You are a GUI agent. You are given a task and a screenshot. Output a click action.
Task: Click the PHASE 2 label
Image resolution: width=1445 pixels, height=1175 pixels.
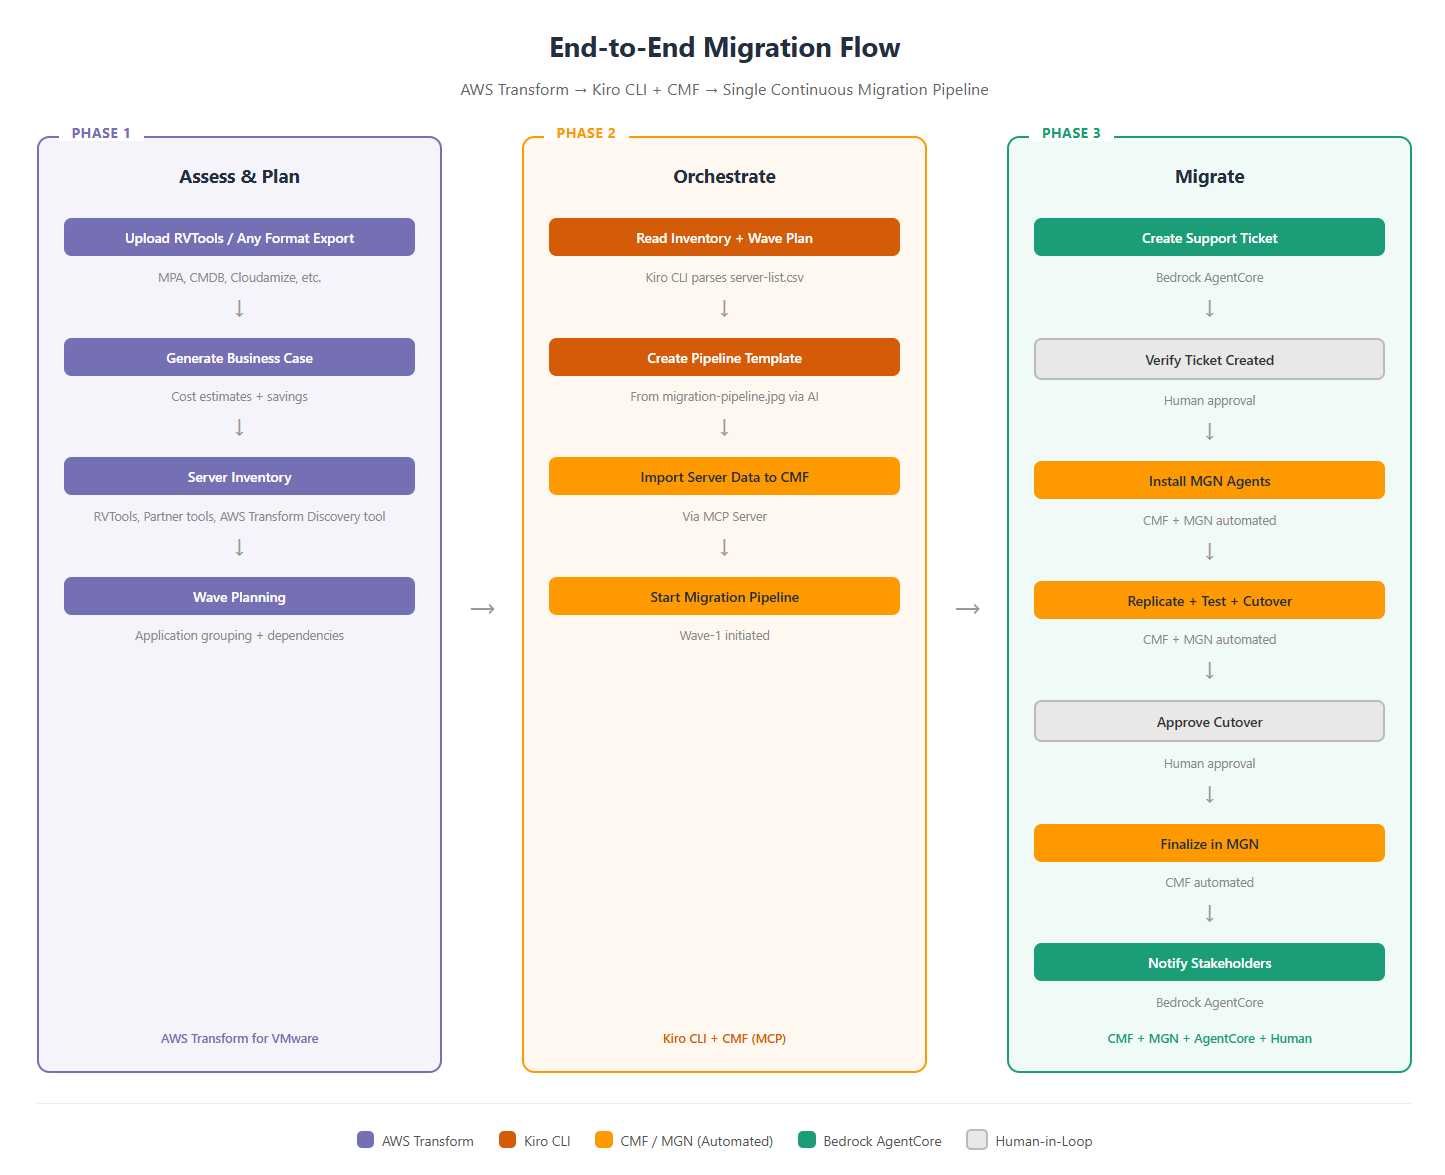coord(586,133)
